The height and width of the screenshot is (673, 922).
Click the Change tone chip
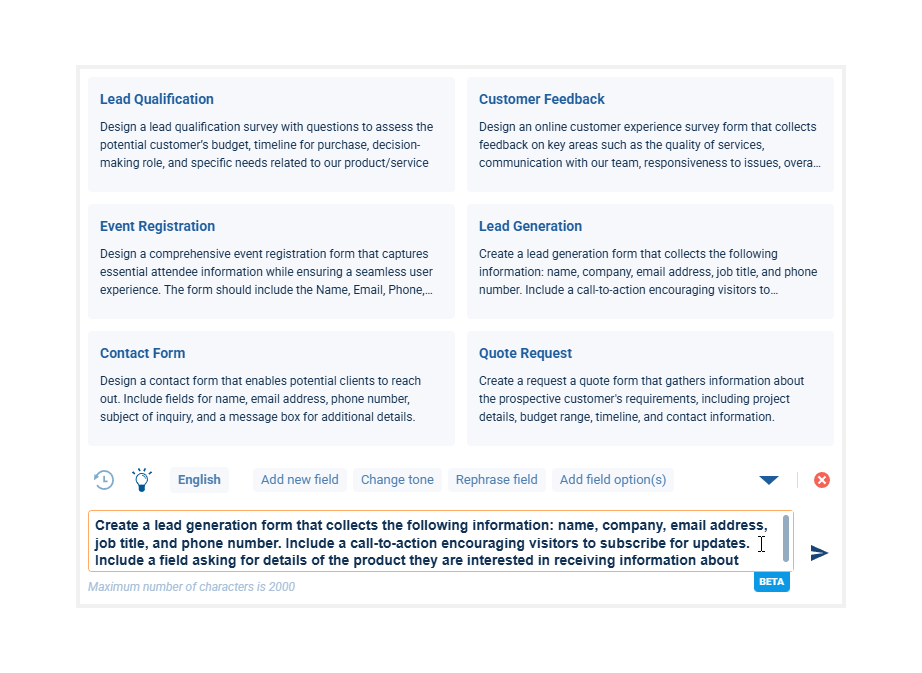(397, 480)
